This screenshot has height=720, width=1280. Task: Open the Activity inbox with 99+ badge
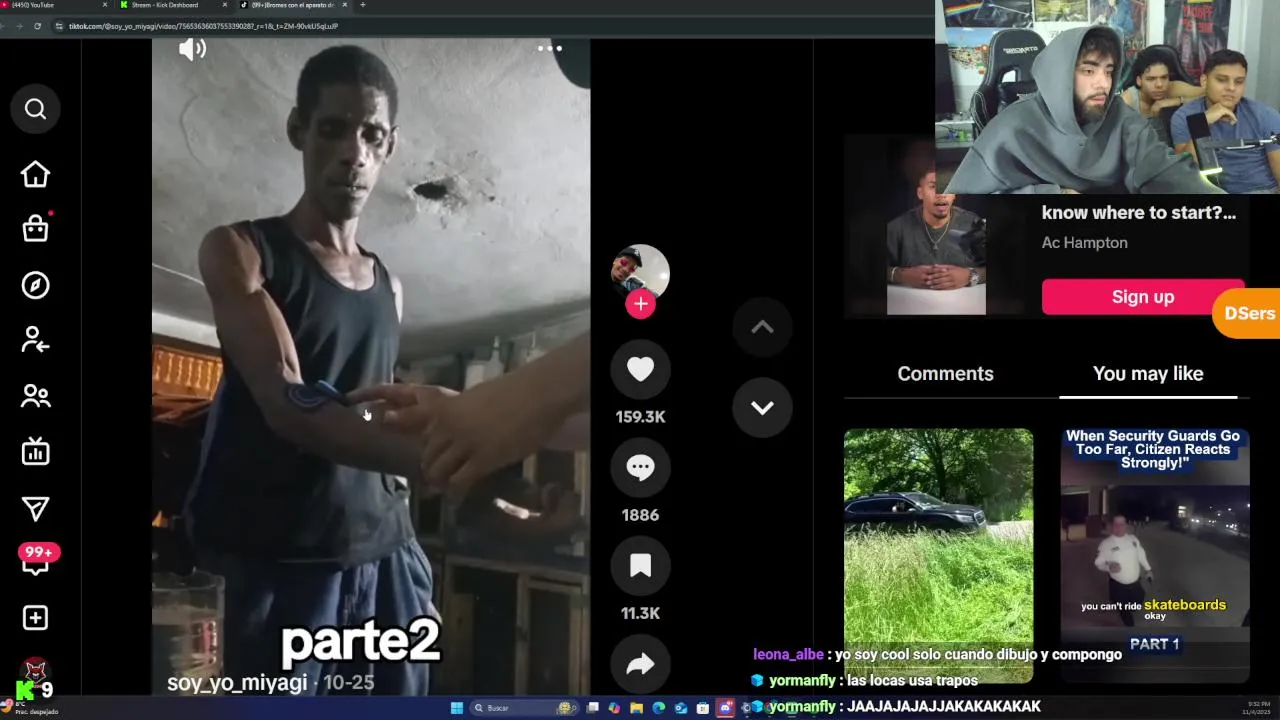point(37,561)
